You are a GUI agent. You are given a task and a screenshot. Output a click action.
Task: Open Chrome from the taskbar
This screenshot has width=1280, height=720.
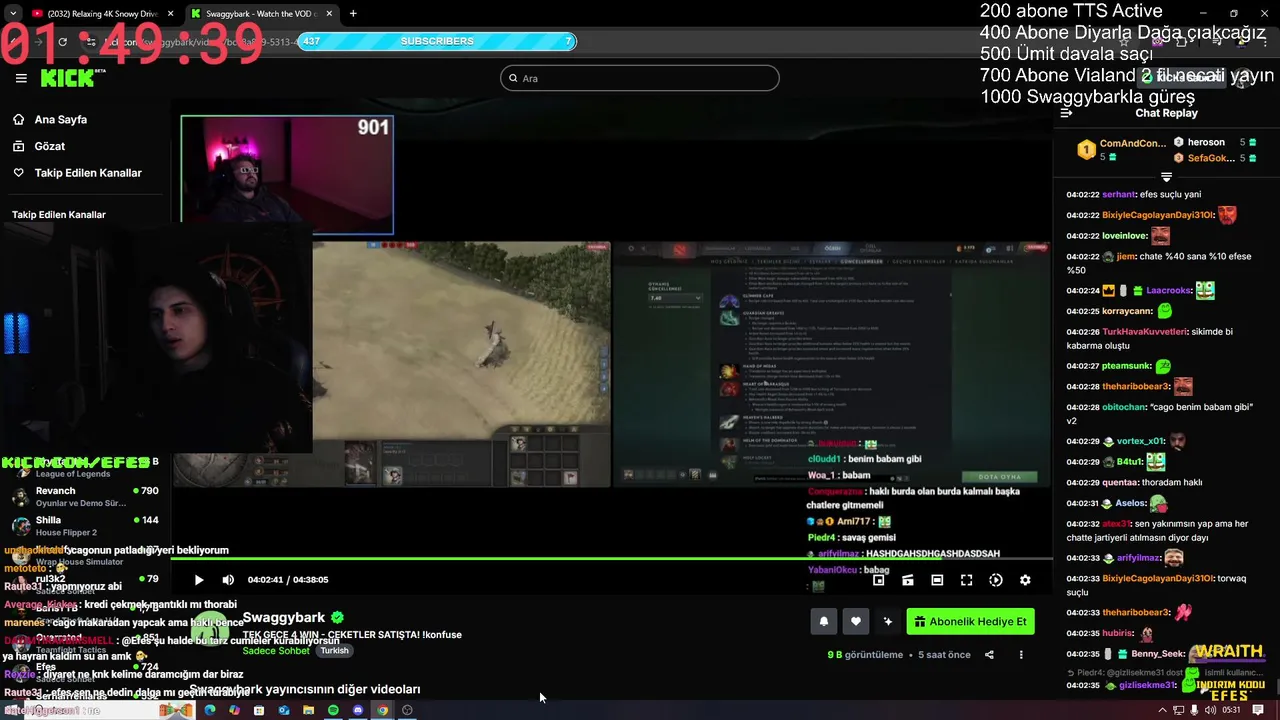pyautogui.click(x=382, y=710)
